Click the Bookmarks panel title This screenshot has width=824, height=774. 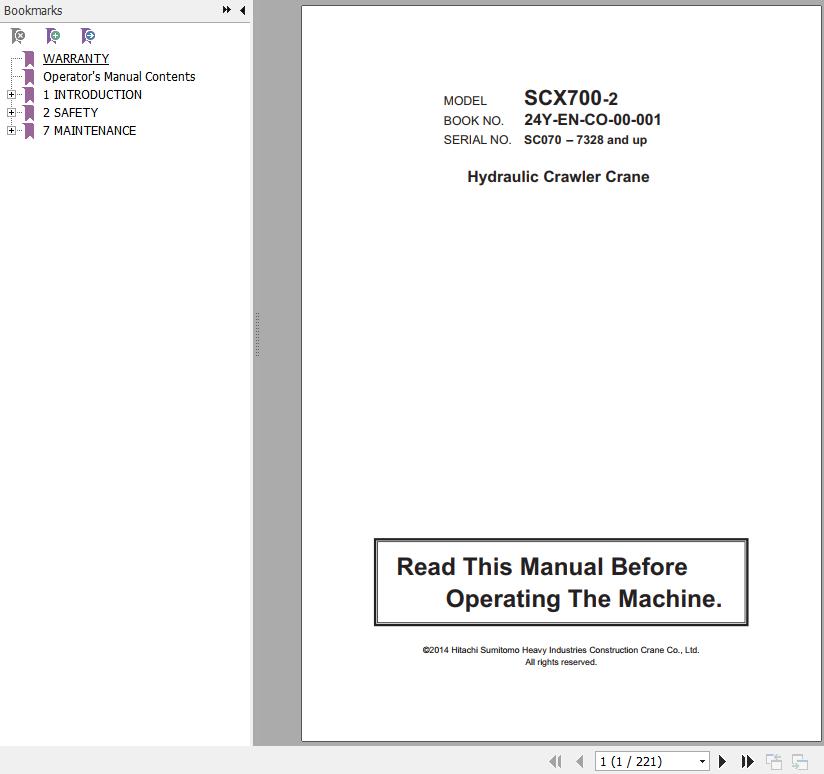click(33, 11)
